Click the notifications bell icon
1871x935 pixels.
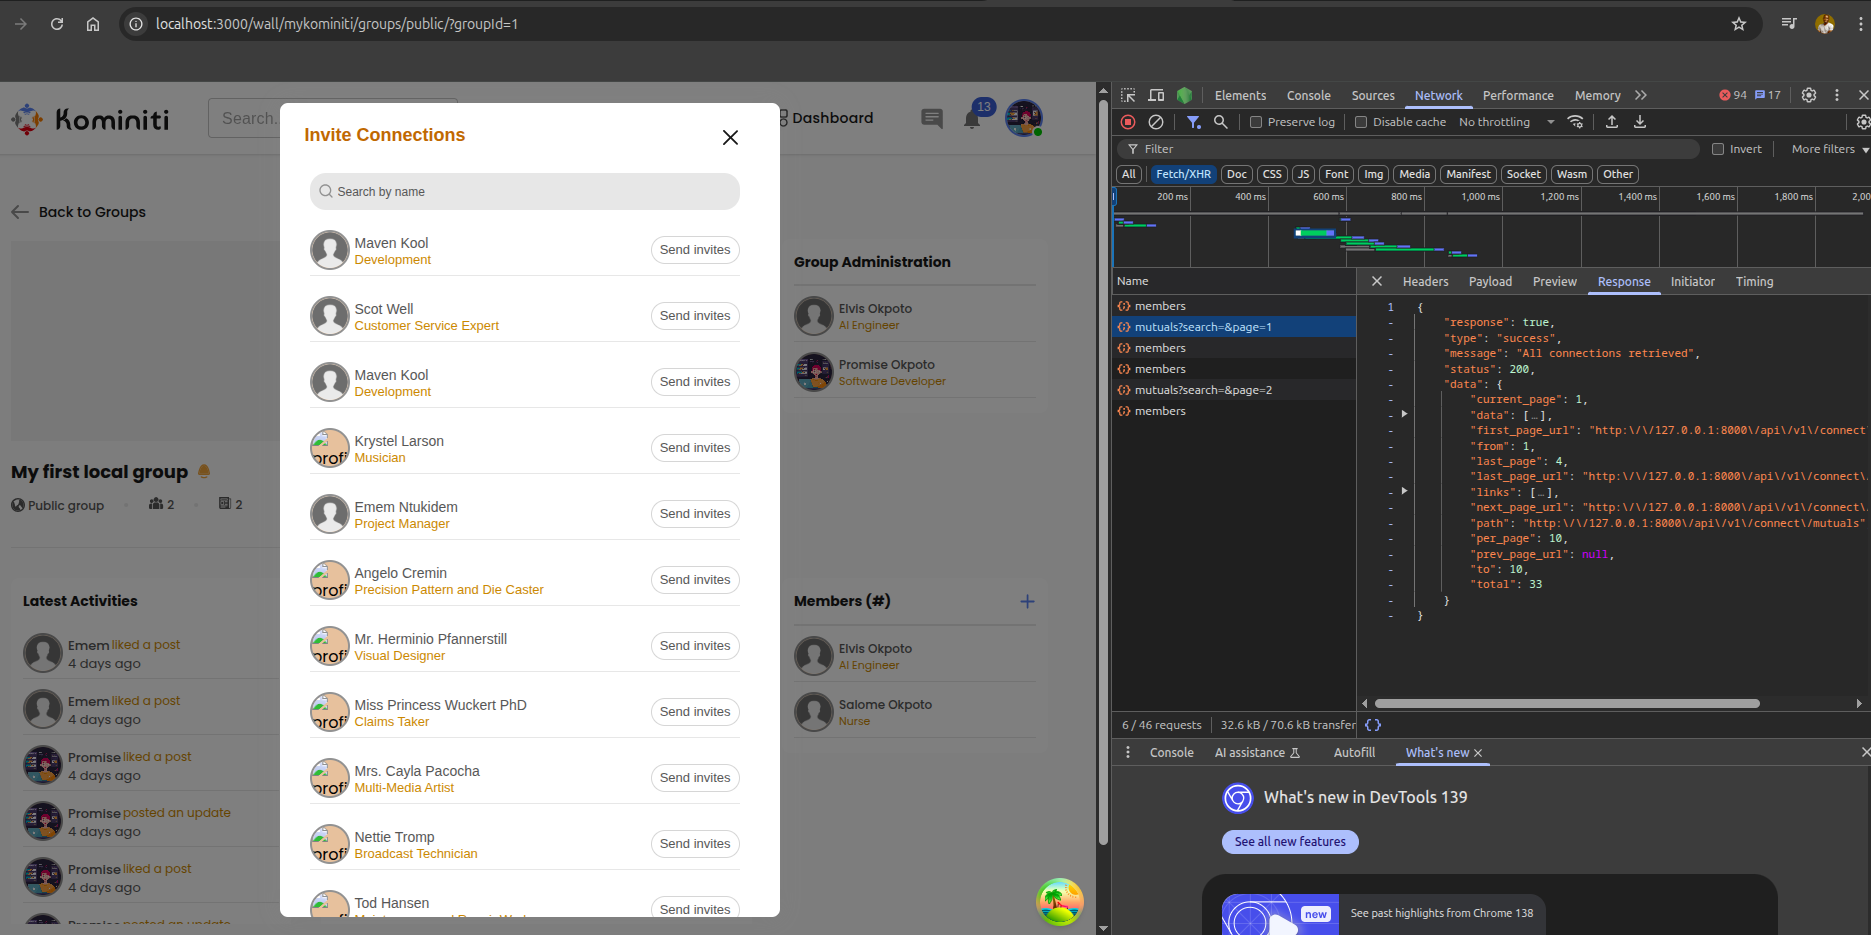click(972, 120)
